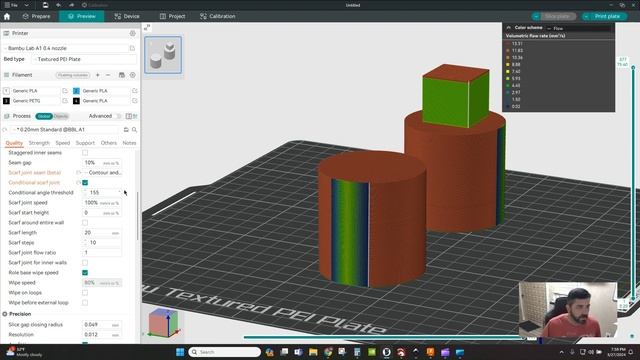
Task: Uncheck Role base wipe speed
Action: 85,273
